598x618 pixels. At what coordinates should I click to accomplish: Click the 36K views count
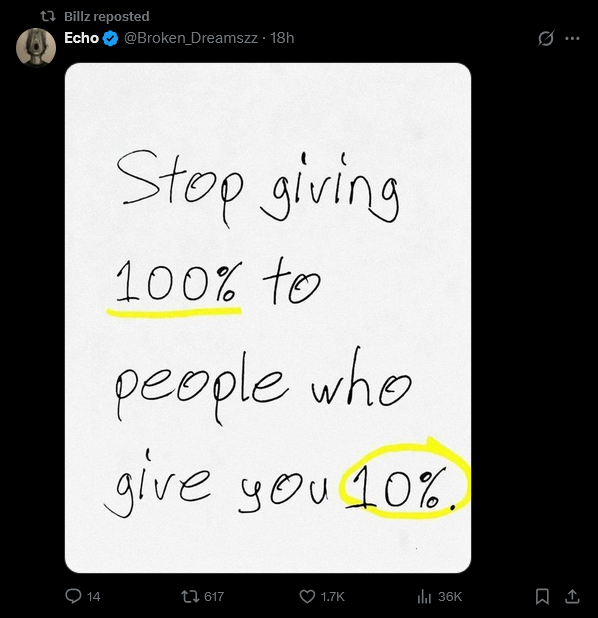click(x=450, y=596)
